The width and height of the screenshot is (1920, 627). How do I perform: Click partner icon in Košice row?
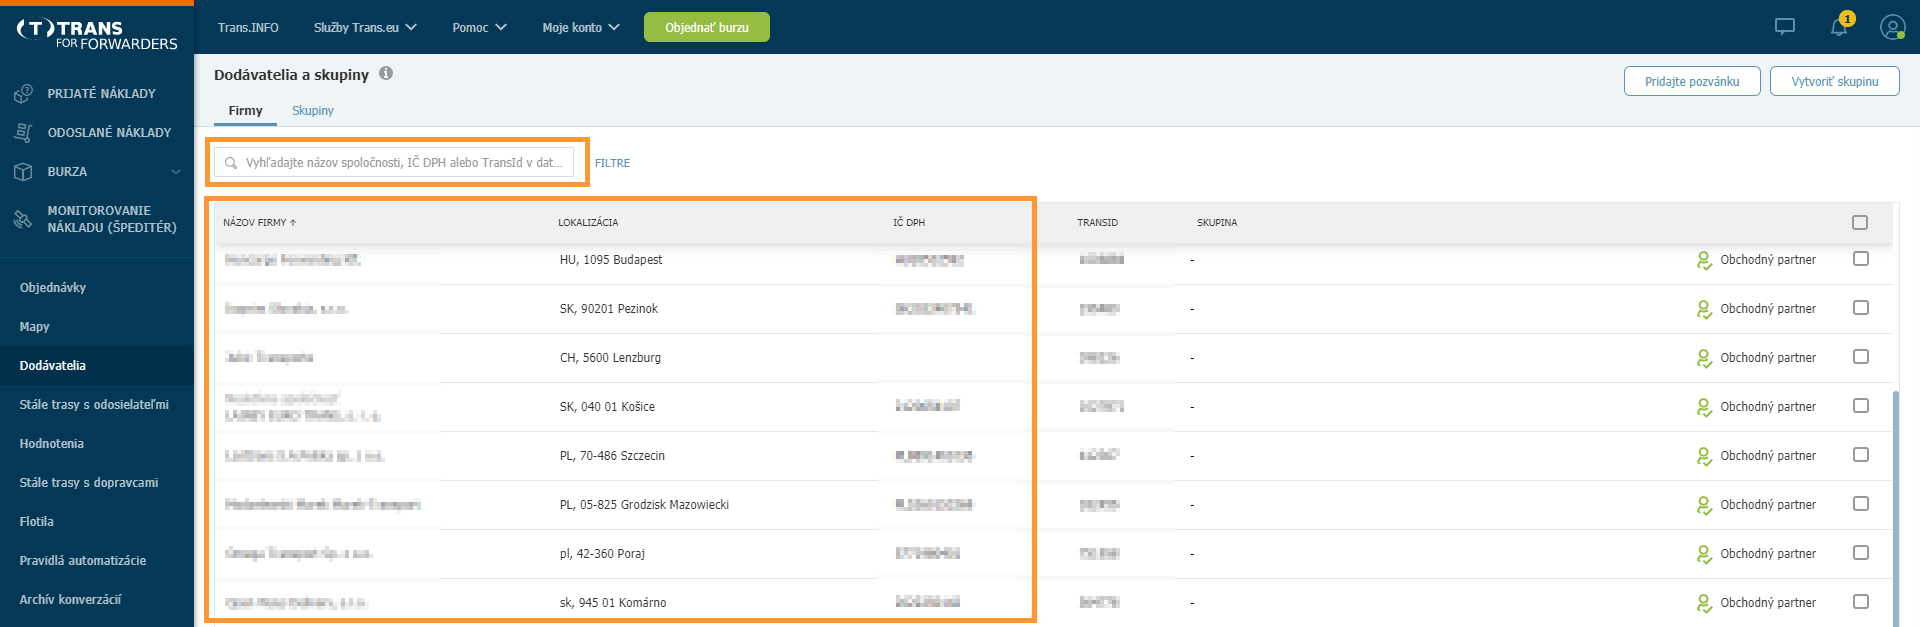point(1704,407)
